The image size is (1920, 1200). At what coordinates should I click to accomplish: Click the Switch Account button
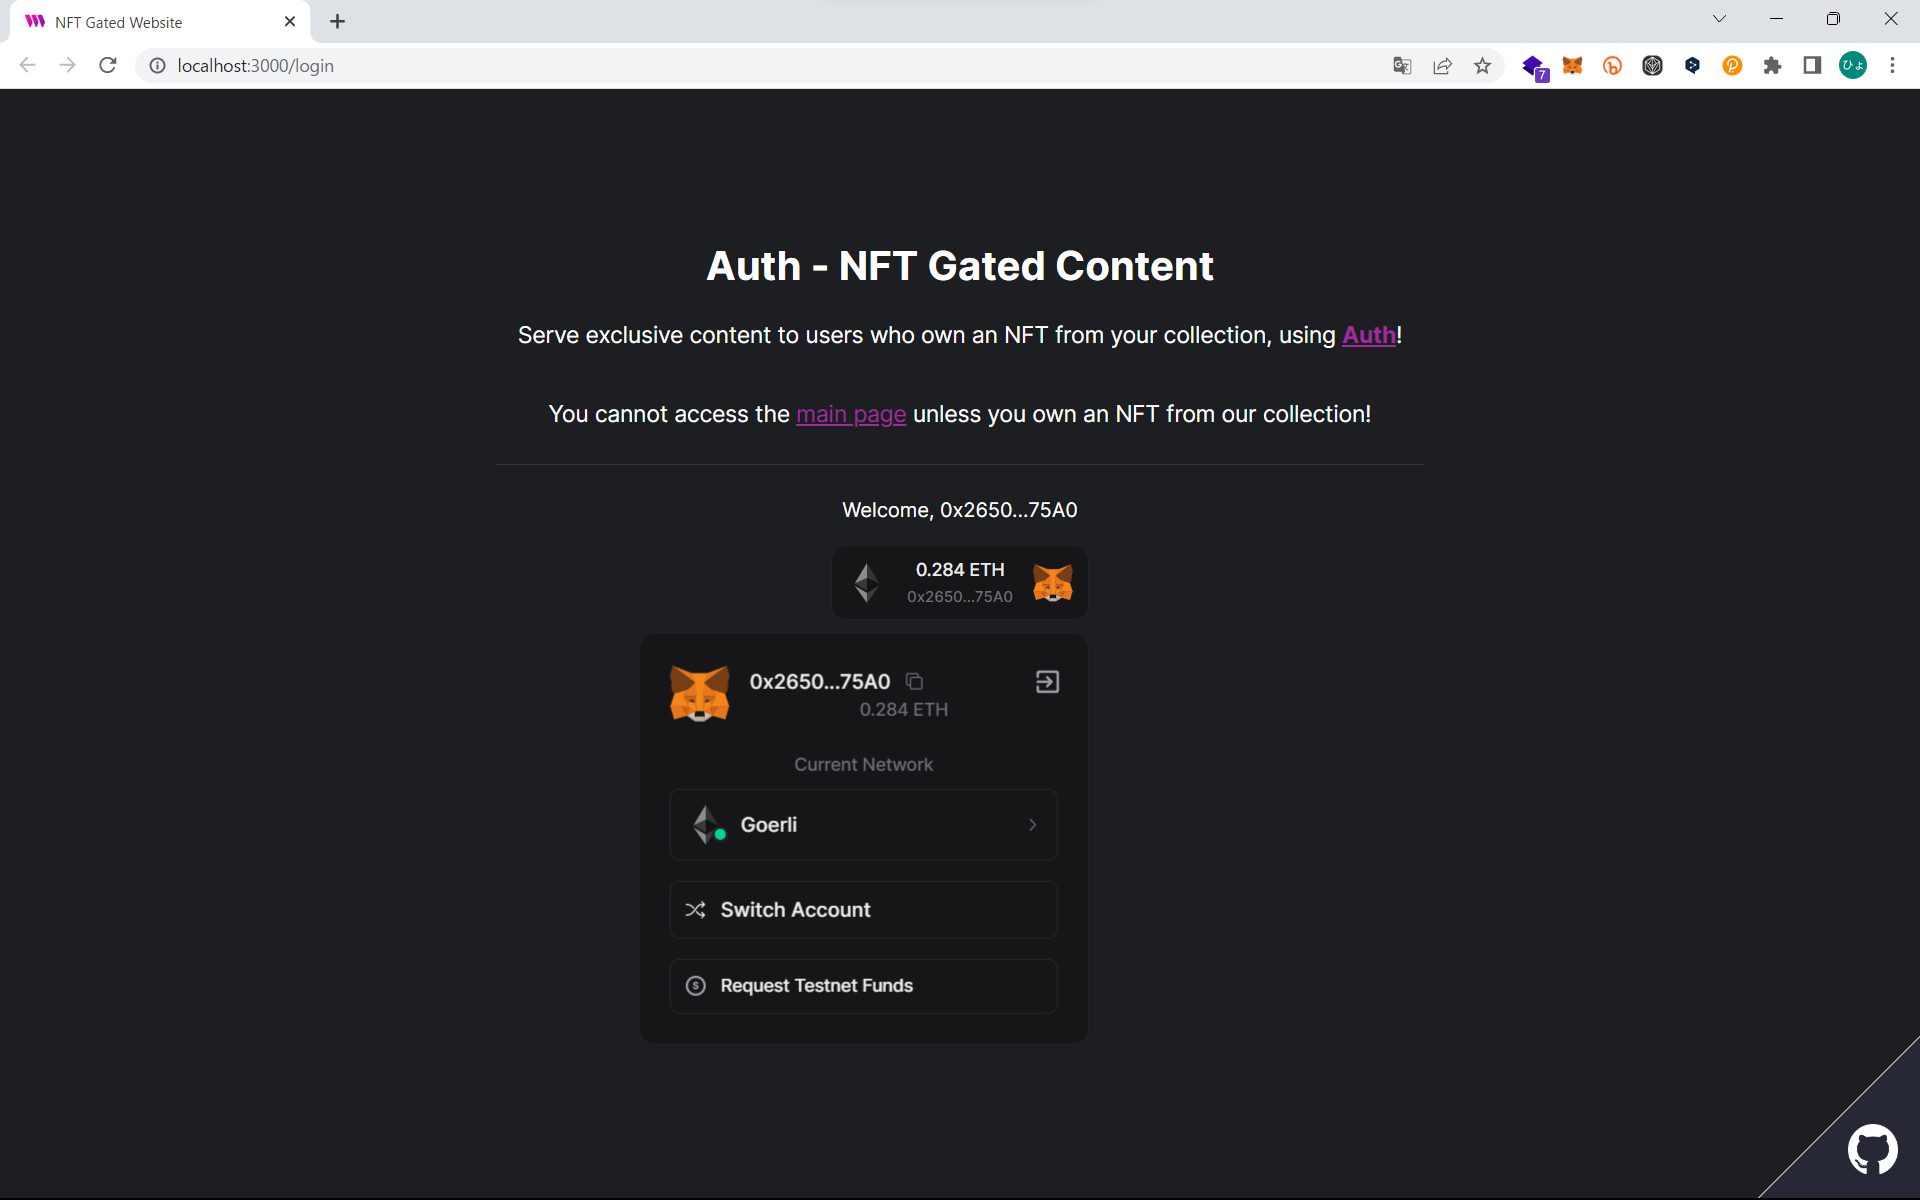click(863, 910)
